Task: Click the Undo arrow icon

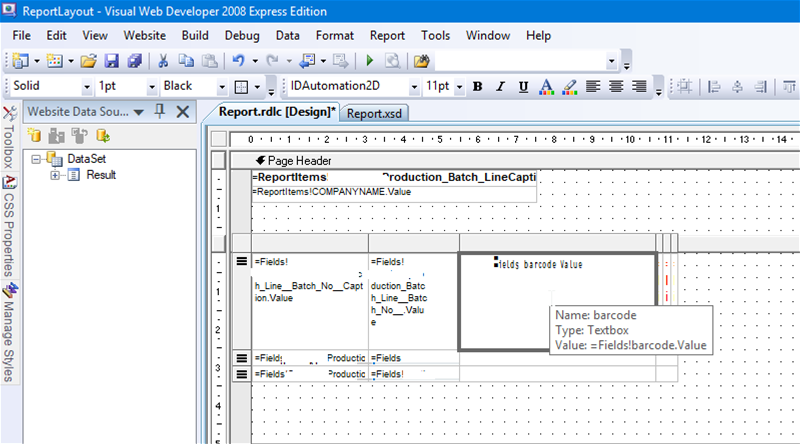Action: pyautogui.click(x=238, y=61)
